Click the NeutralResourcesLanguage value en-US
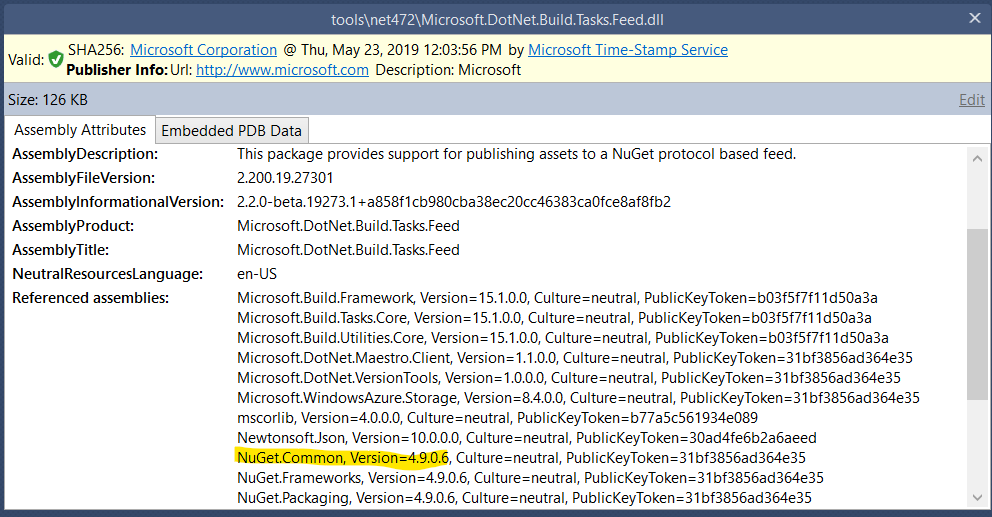The height and width of the screenshot is (517, 992). point(257,274)
